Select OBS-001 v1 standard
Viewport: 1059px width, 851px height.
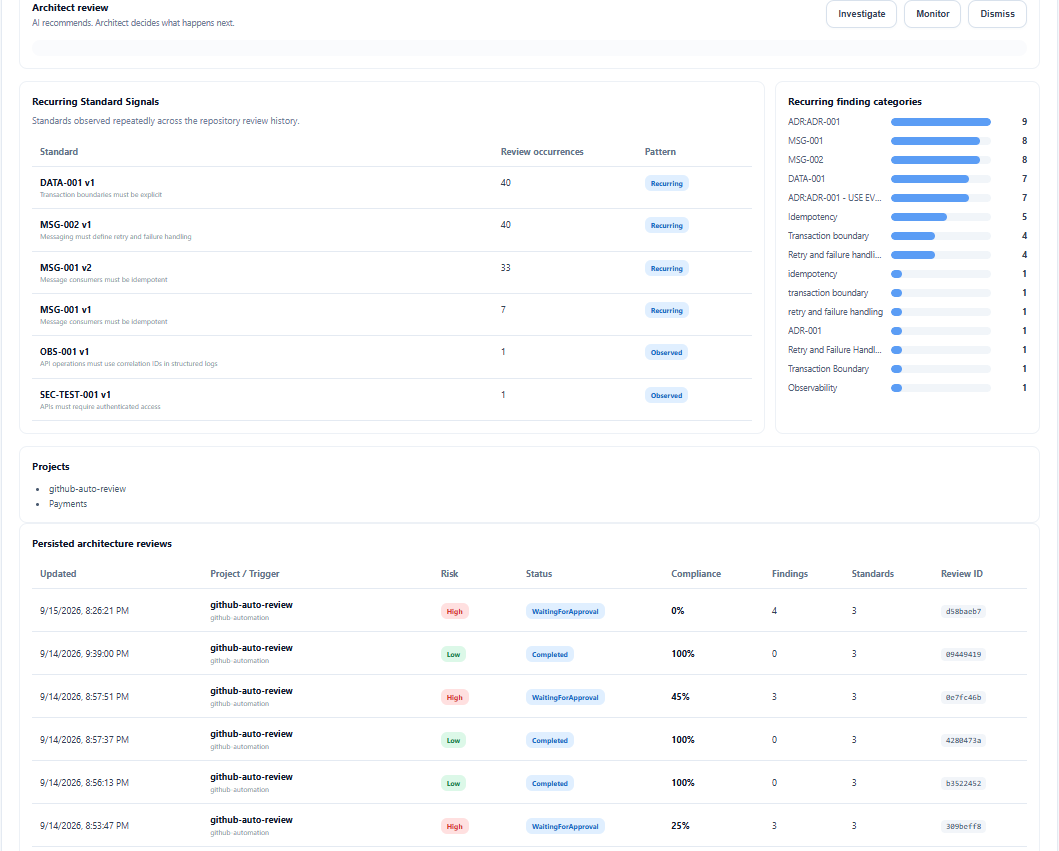[392, 357]
